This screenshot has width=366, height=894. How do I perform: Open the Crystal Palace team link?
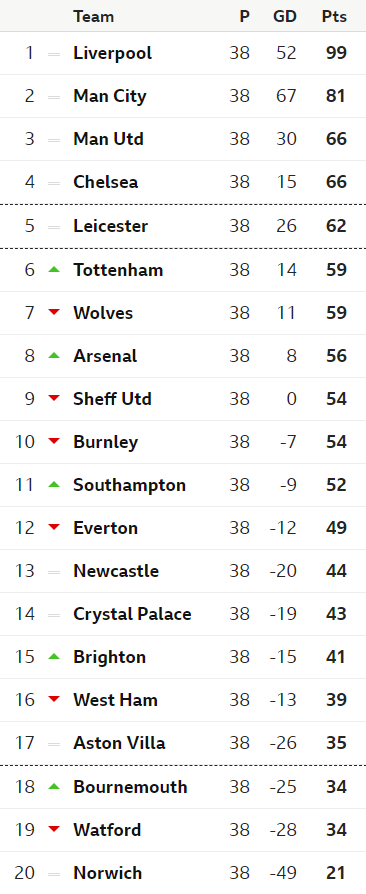(132, 614)
